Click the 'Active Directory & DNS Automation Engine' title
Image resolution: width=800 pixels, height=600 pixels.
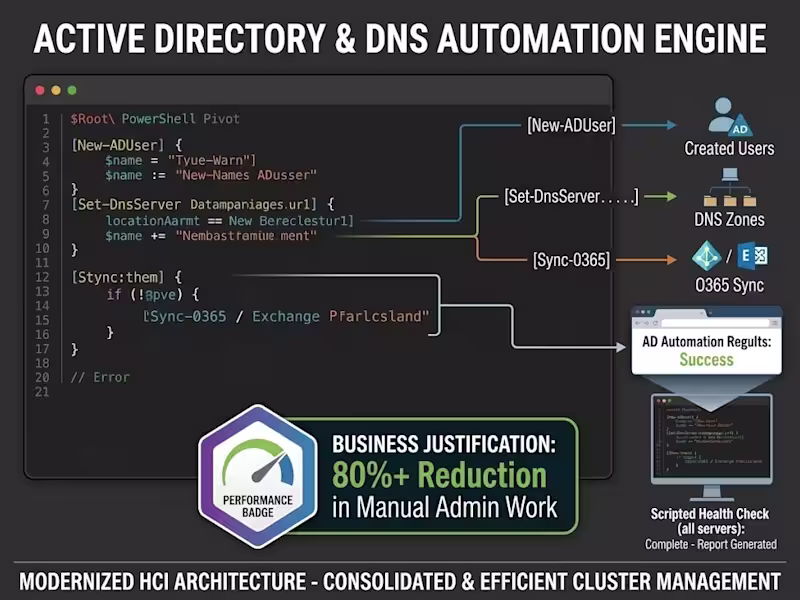point(400,39)
